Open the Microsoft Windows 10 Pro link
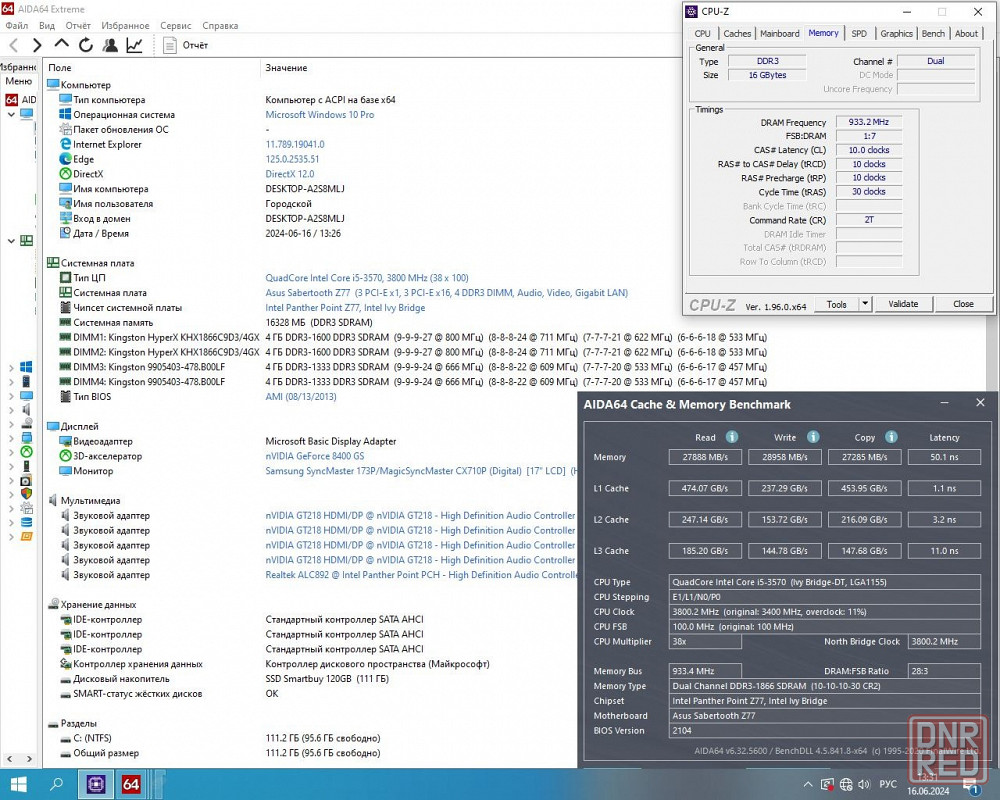The height and width of the screenshot is (800, 1000). click(320, 115)
